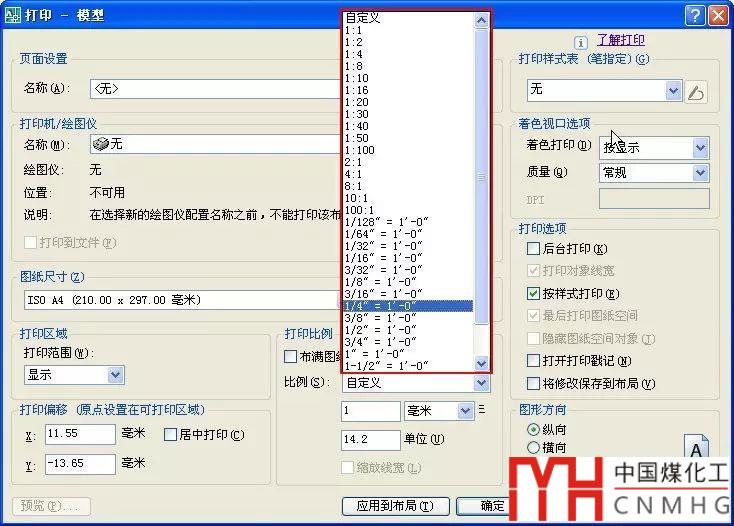Image resolution: width=734 pixels, height=526 pixels.
Task: Choose scale 3/4" = 1'-0" in list
Action: pos(408,342)
